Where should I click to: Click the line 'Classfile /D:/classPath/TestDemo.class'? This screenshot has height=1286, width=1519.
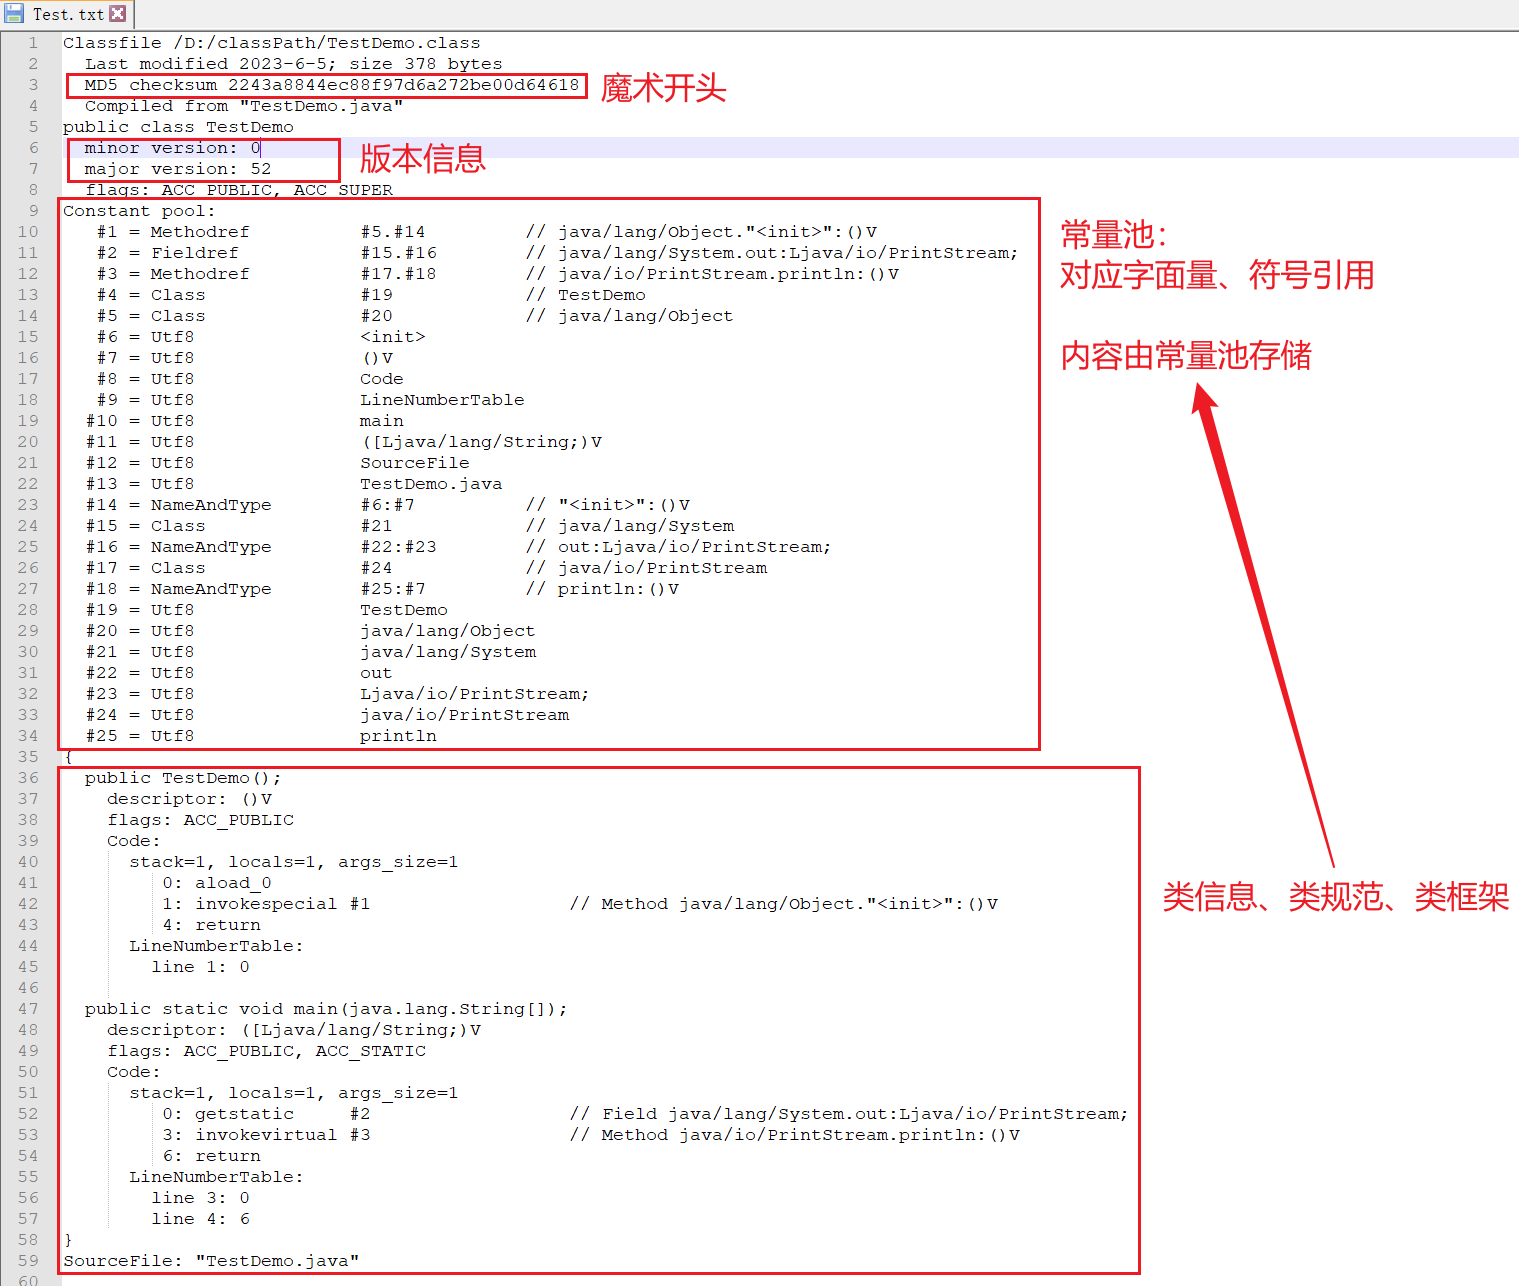coord(271,43)
